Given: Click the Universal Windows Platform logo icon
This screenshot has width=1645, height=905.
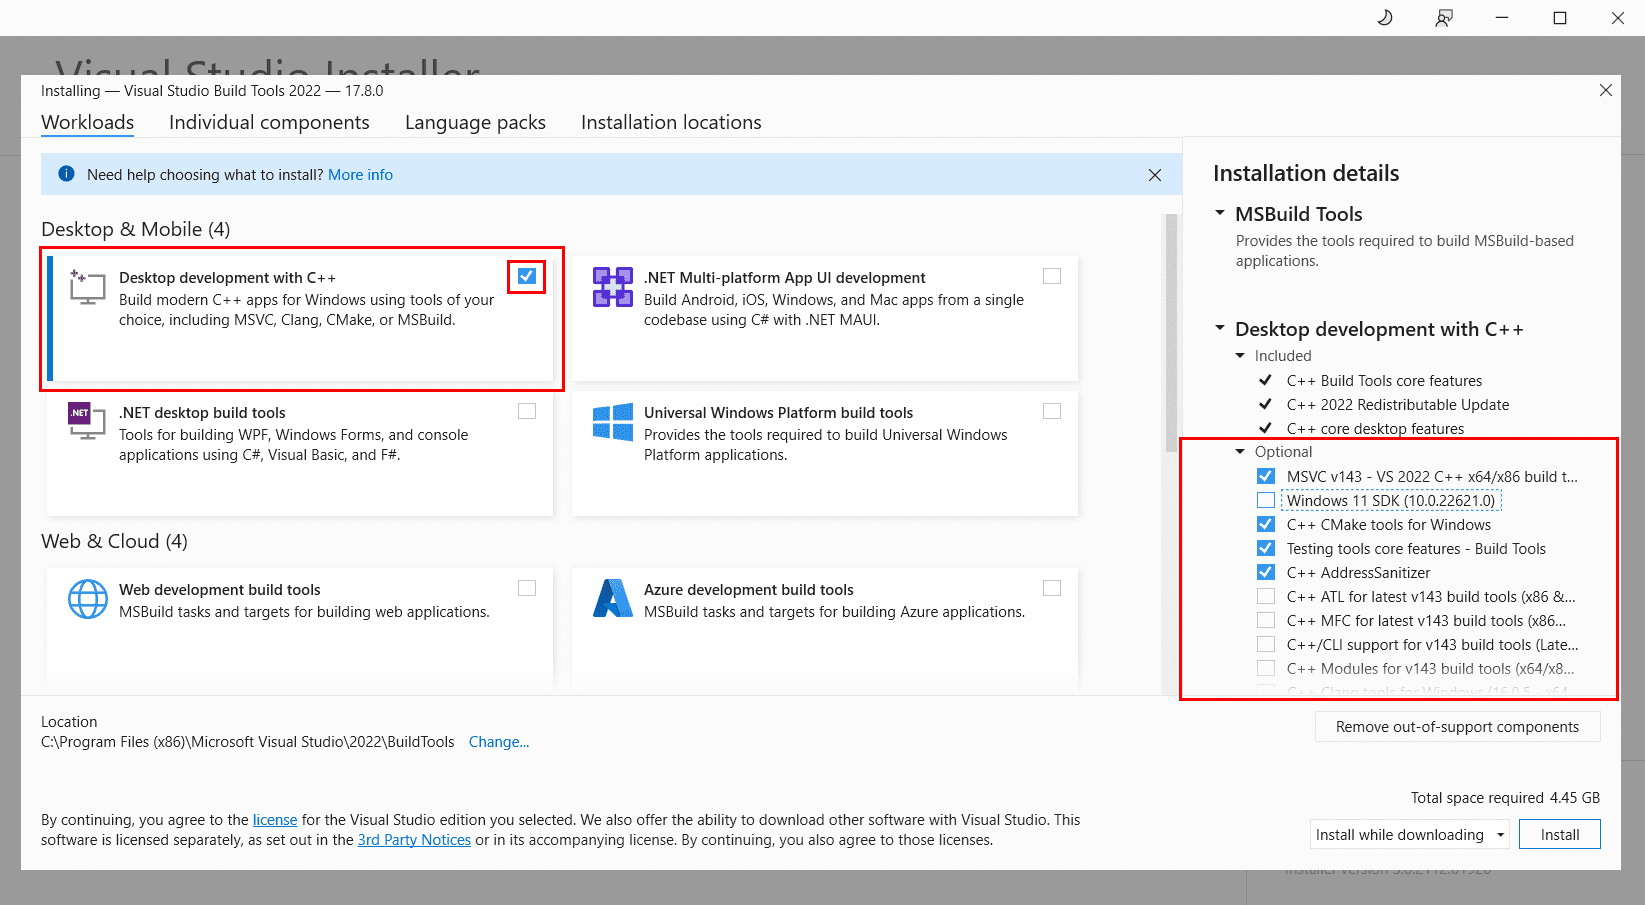Looking at the screenshot, I should pyautogui.click(x=612, y=422).
